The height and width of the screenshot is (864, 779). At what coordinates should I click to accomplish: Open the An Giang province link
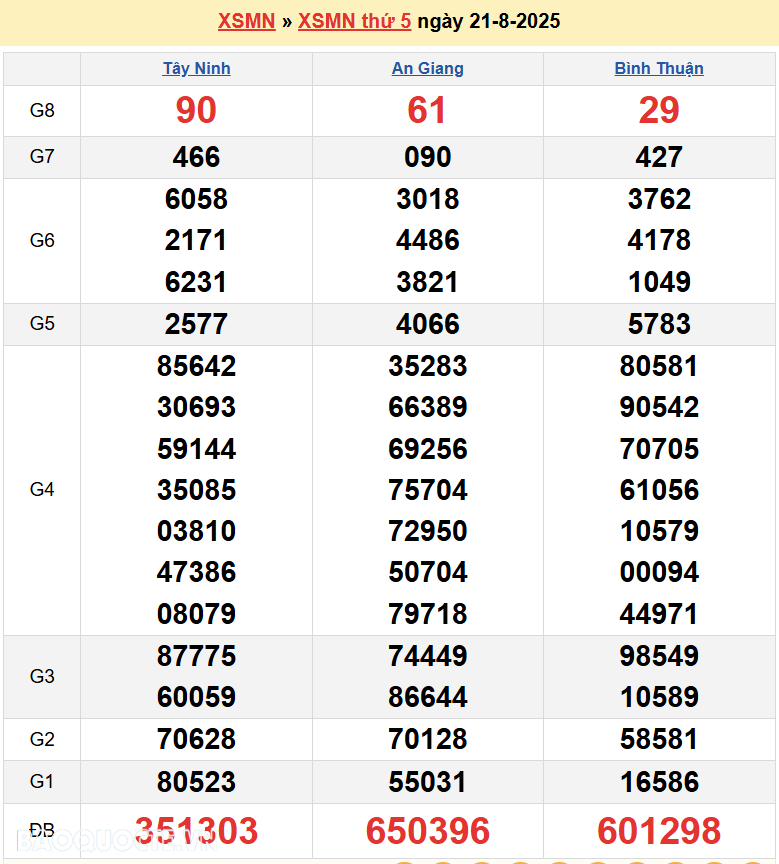tap(427, 69)
